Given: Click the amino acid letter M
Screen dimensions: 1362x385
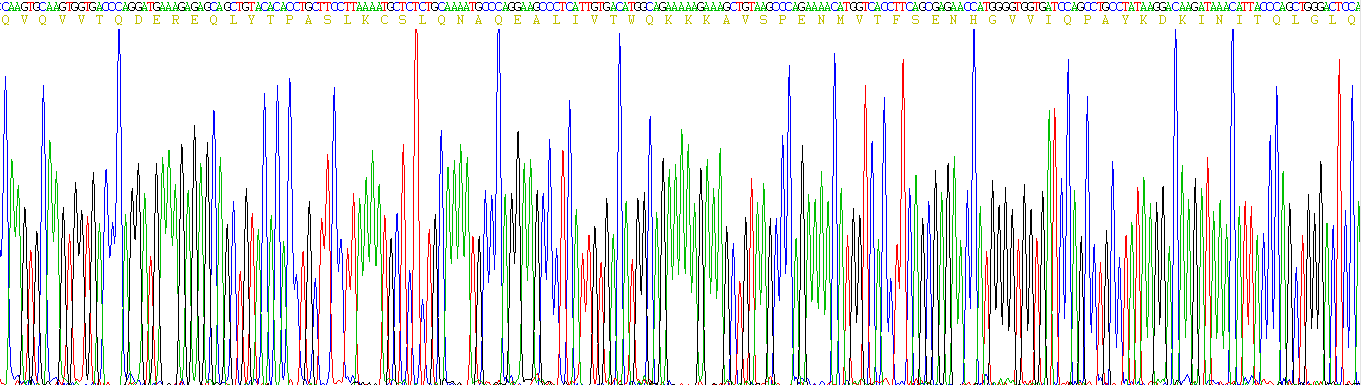Looking at the screenshot, I should point(841,20).
